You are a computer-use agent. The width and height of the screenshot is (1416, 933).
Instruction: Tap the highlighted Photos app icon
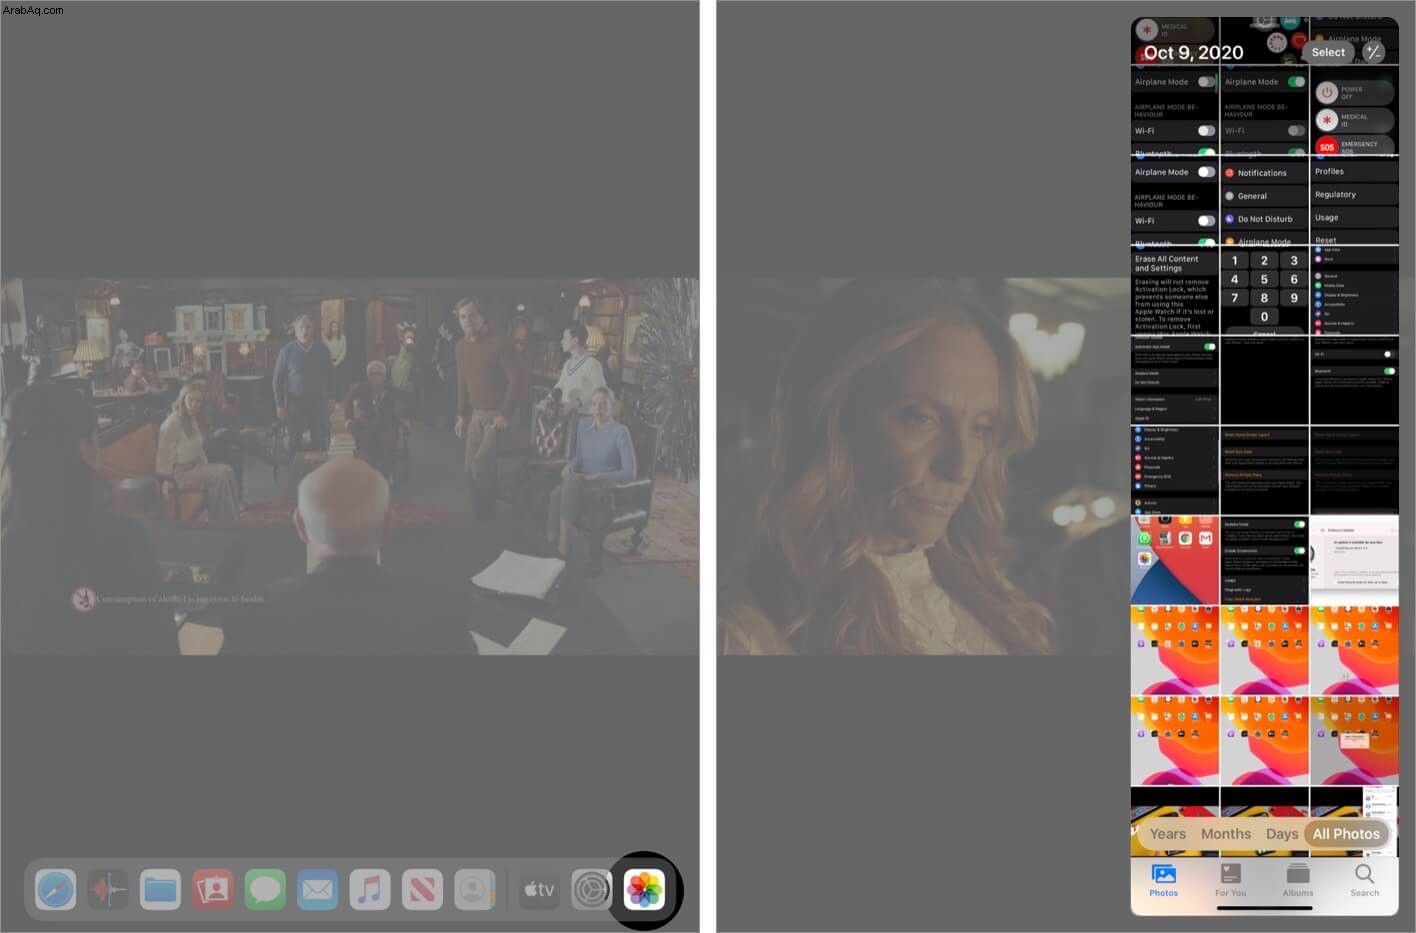[645, 889]
